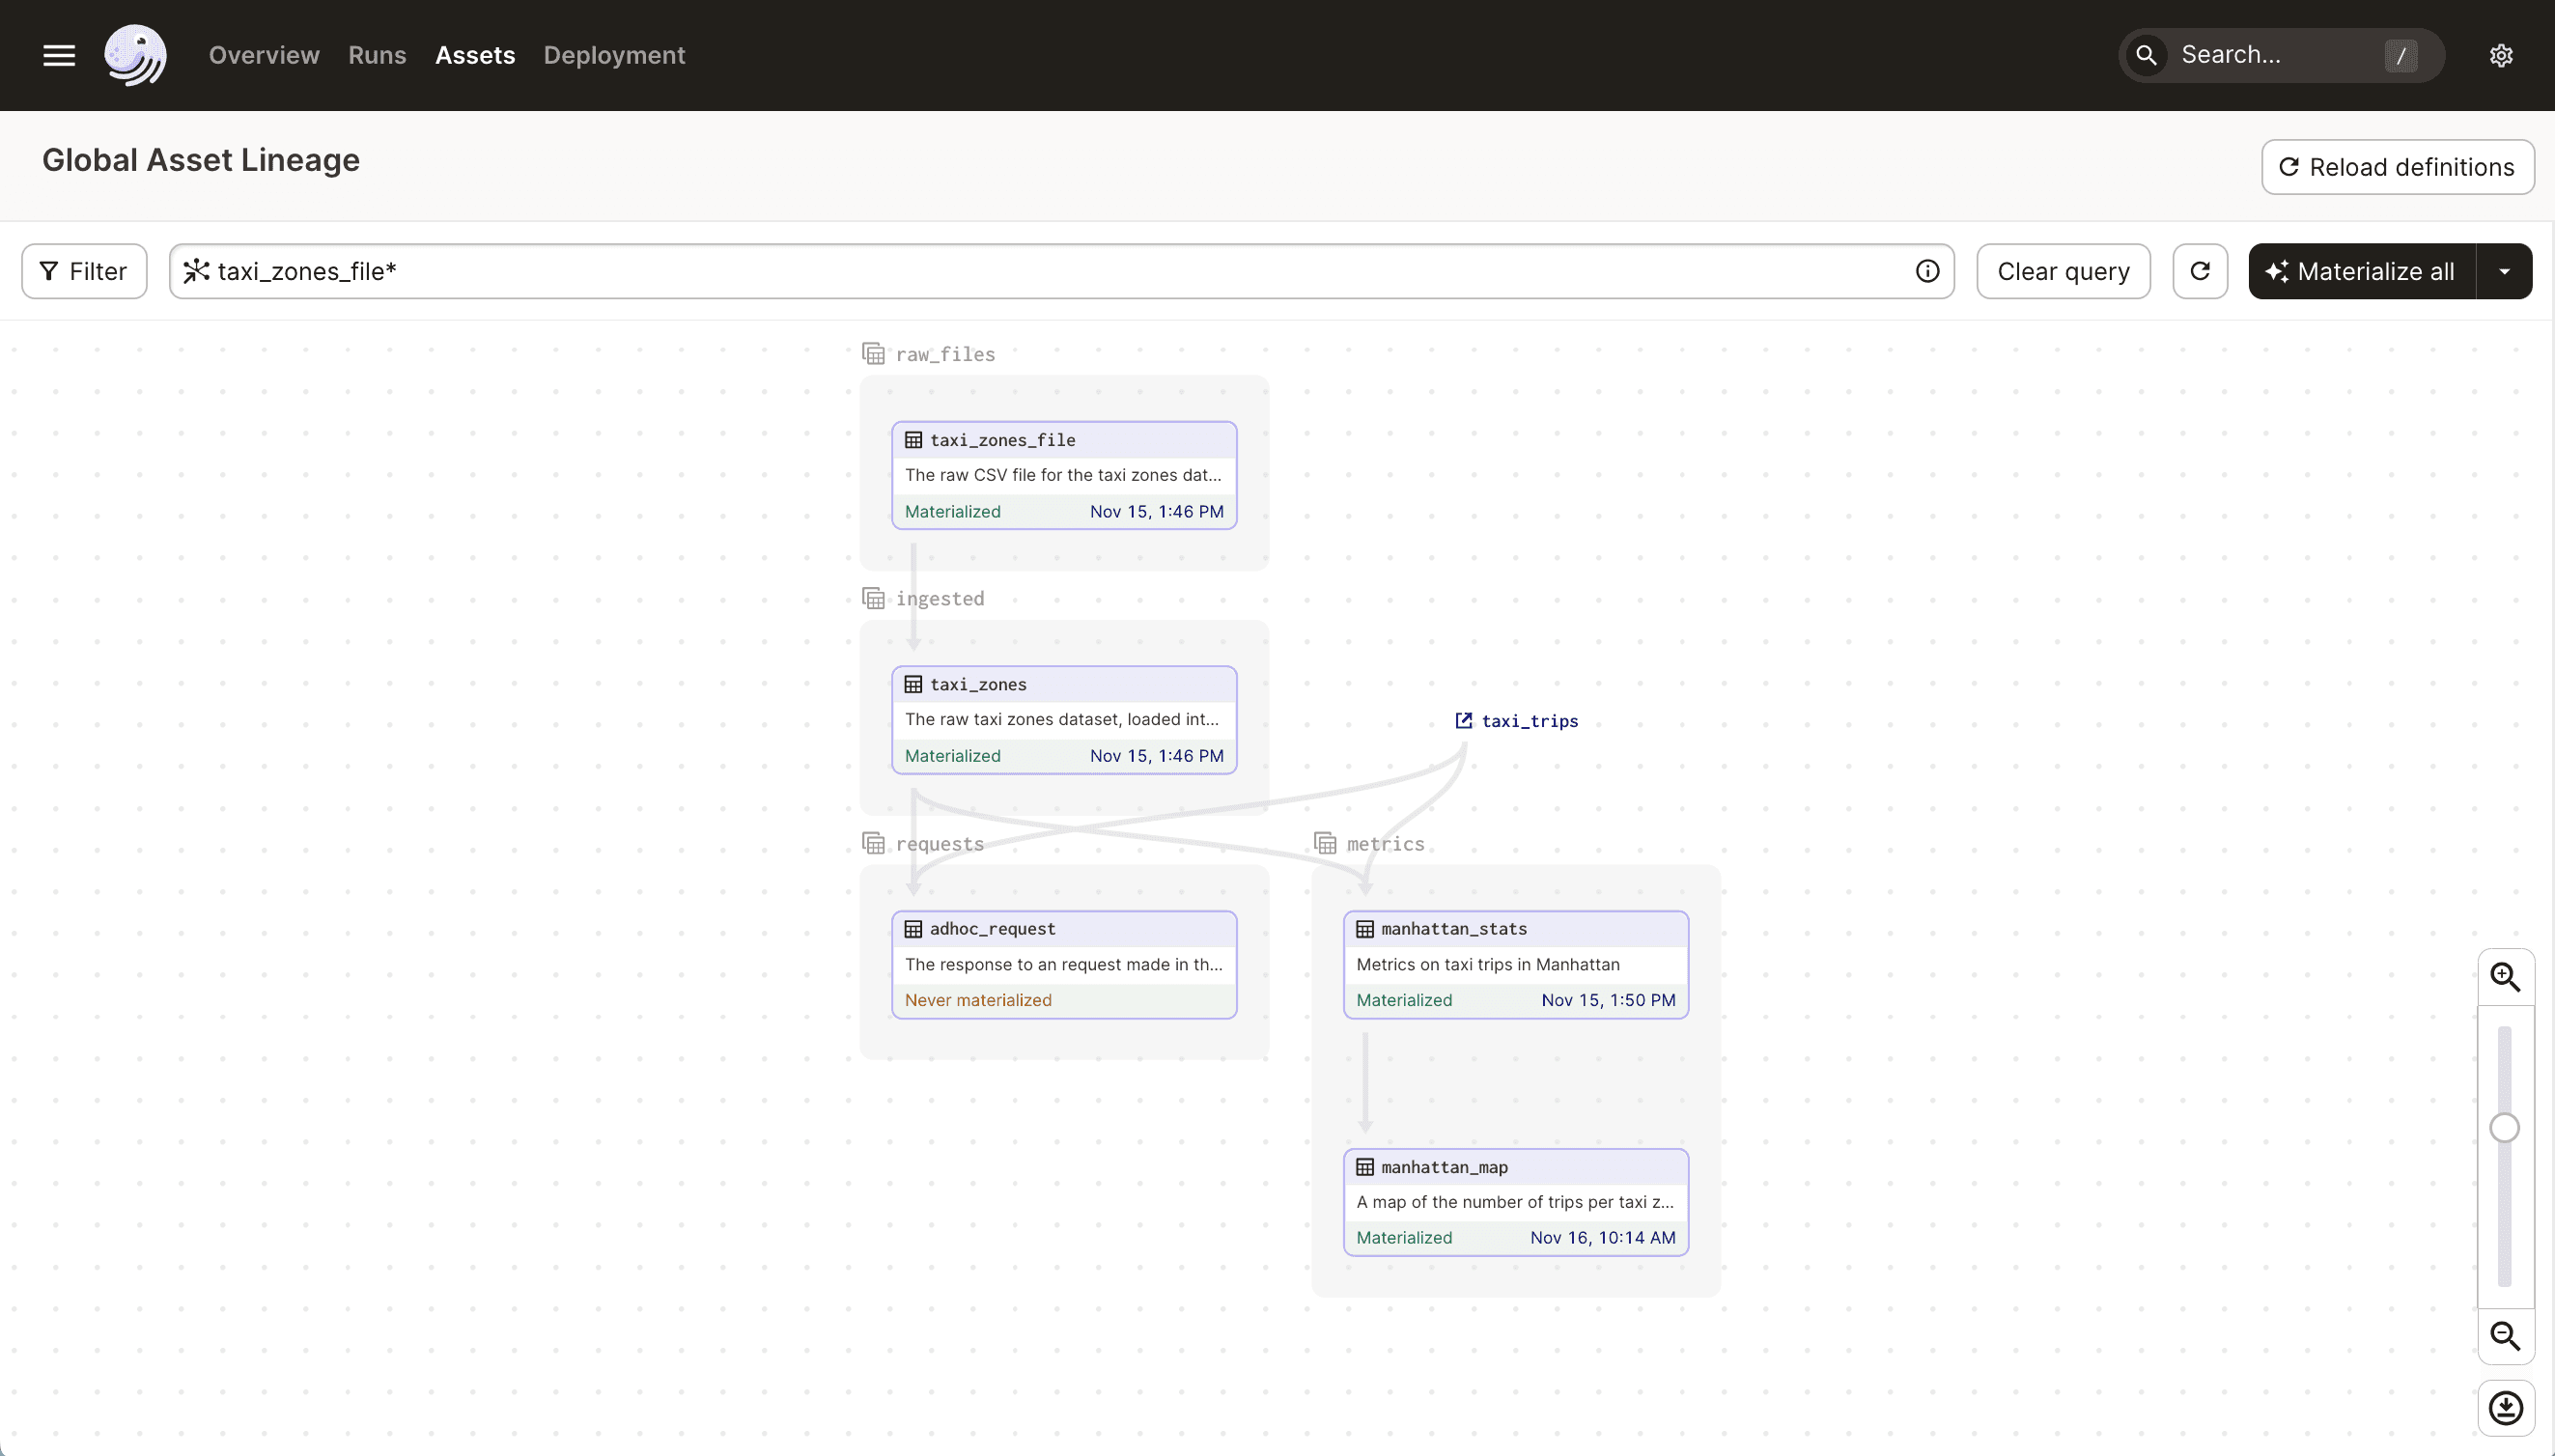The height and width of the screenshot is (1456, 2555).
Task: Click the info icon next to query input
Action: (x=1926, y=270)
